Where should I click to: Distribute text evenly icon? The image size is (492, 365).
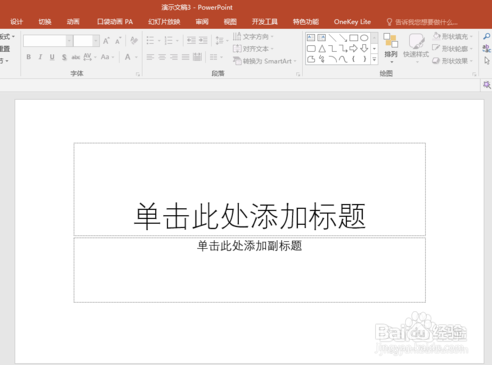[x=197, y=57]
